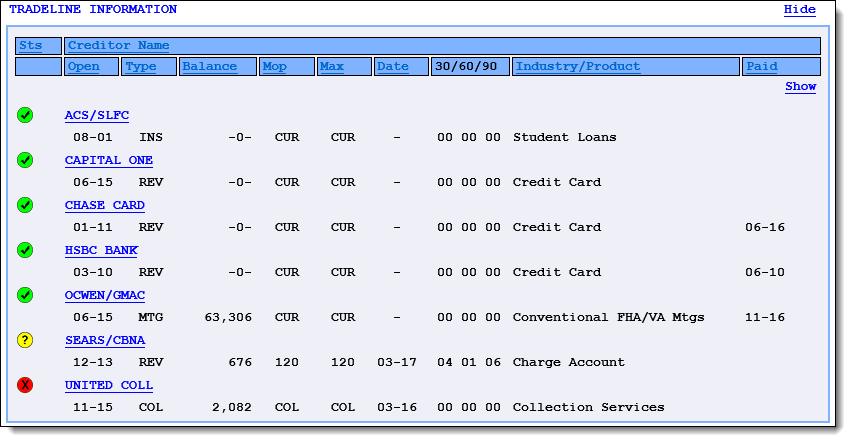Click the MTG type for OCWEN/GMAC
Screen dimensions: 851x442
(150, 318)
